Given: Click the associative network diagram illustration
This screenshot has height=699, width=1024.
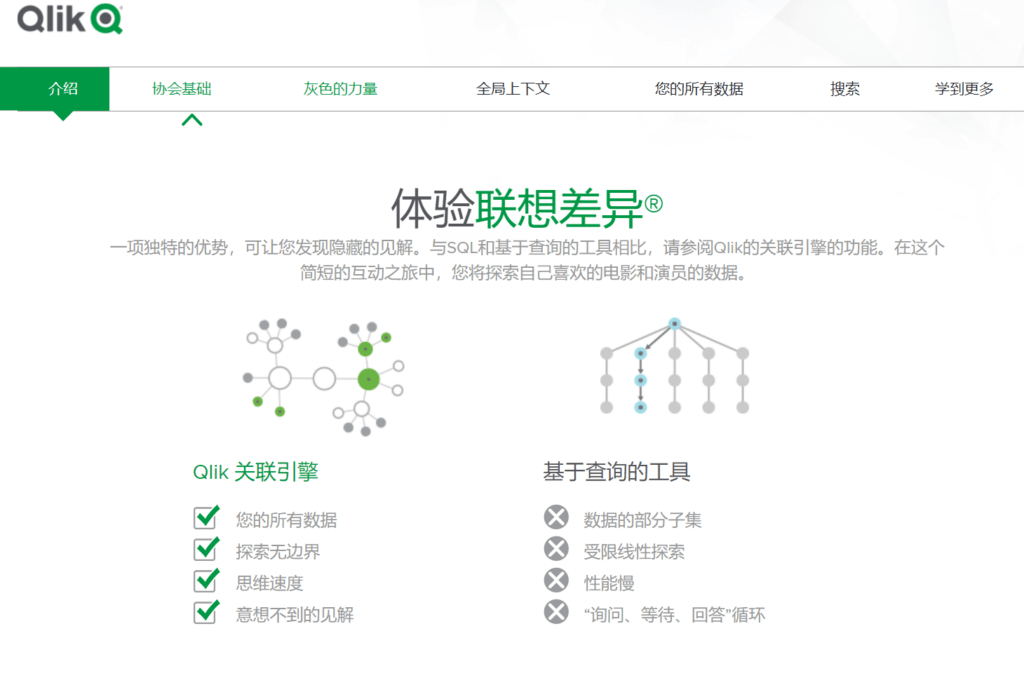Looking at the screenshot, I should (x=323, y=378).
